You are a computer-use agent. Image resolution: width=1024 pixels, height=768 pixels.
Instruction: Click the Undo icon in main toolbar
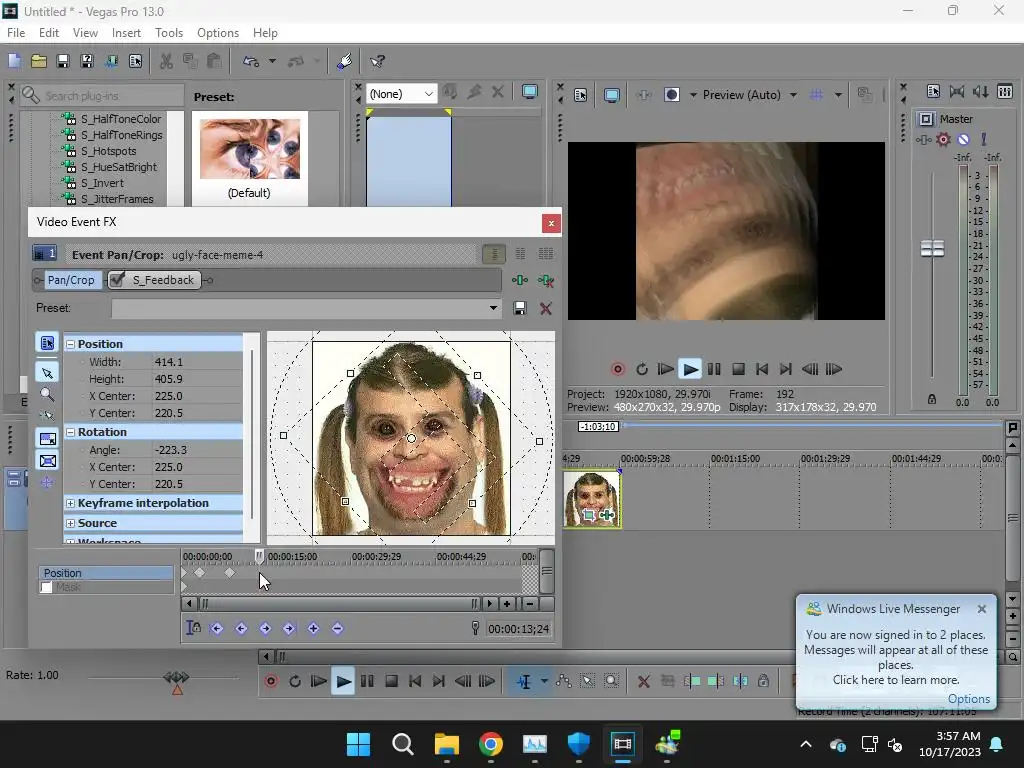click(x=251, y=61)
